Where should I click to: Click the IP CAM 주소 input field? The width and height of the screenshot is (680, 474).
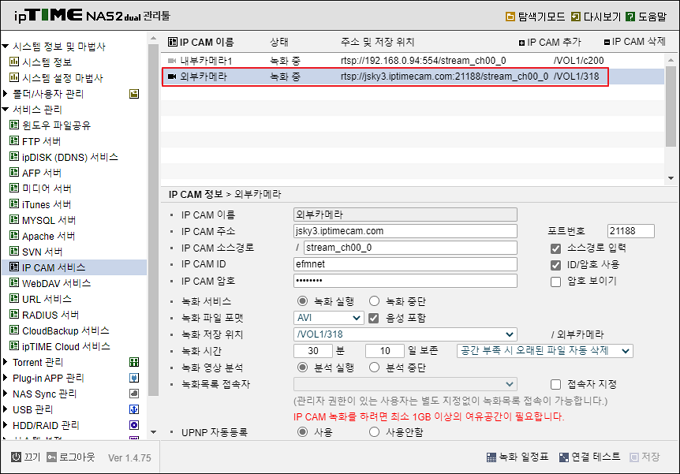[405, 231]
